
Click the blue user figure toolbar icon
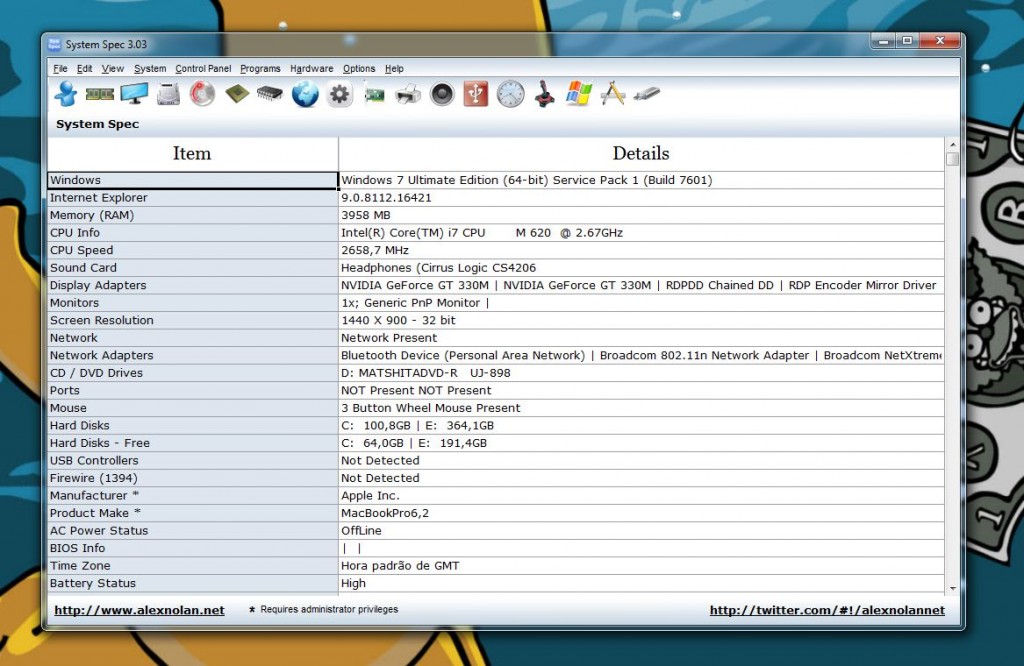tap(66, 94)
